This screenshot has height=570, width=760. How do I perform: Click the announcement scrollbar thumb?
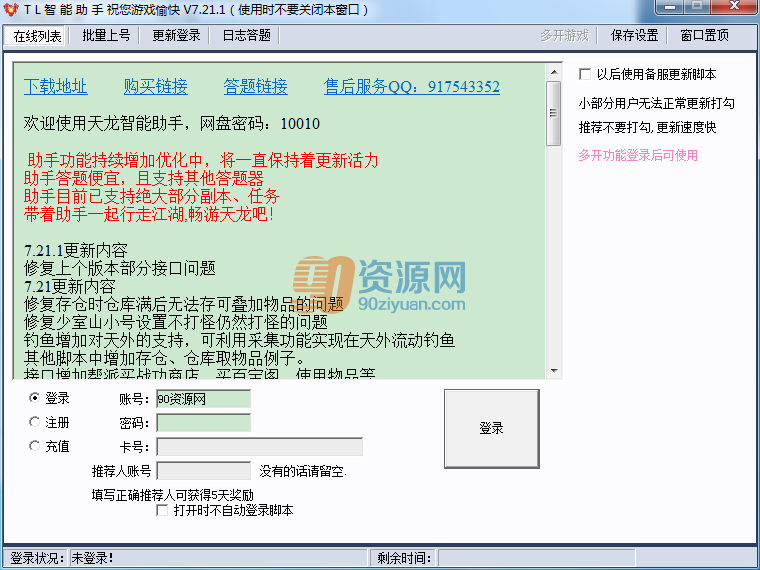554,113
